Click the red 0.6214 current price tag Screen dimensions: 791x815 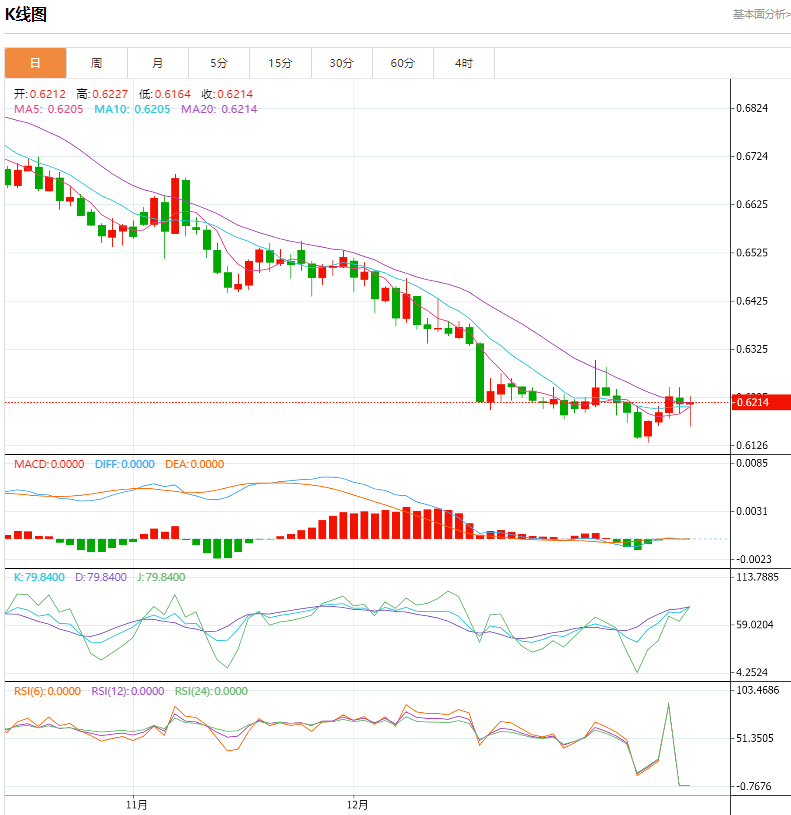point(761,402)
